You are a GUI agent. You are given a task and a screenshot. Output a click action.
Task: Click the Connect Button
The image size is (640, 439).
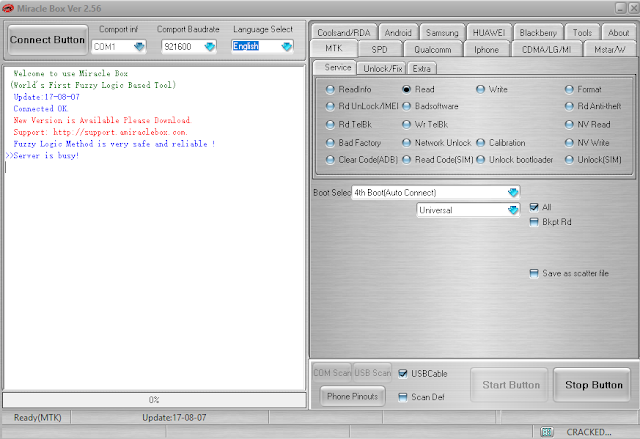coord(47,40)
